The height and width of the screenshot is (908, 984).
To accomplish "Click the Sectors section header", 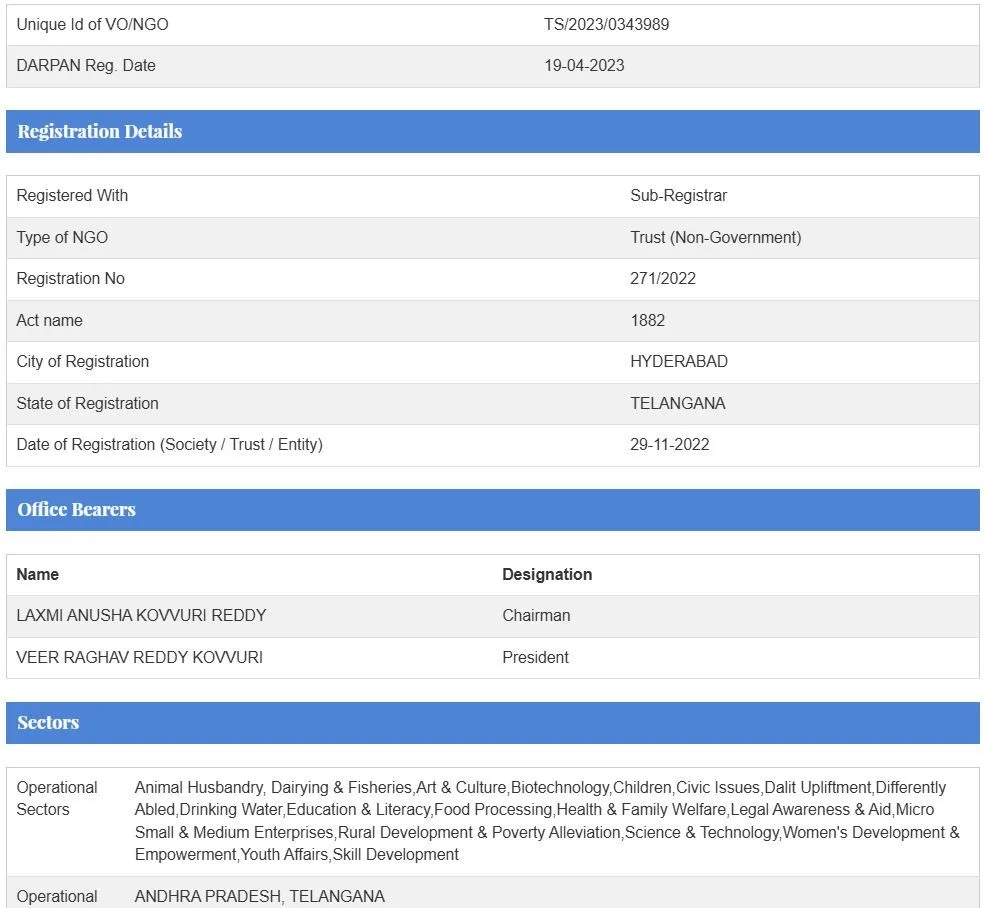I will [x=48, y=722].
